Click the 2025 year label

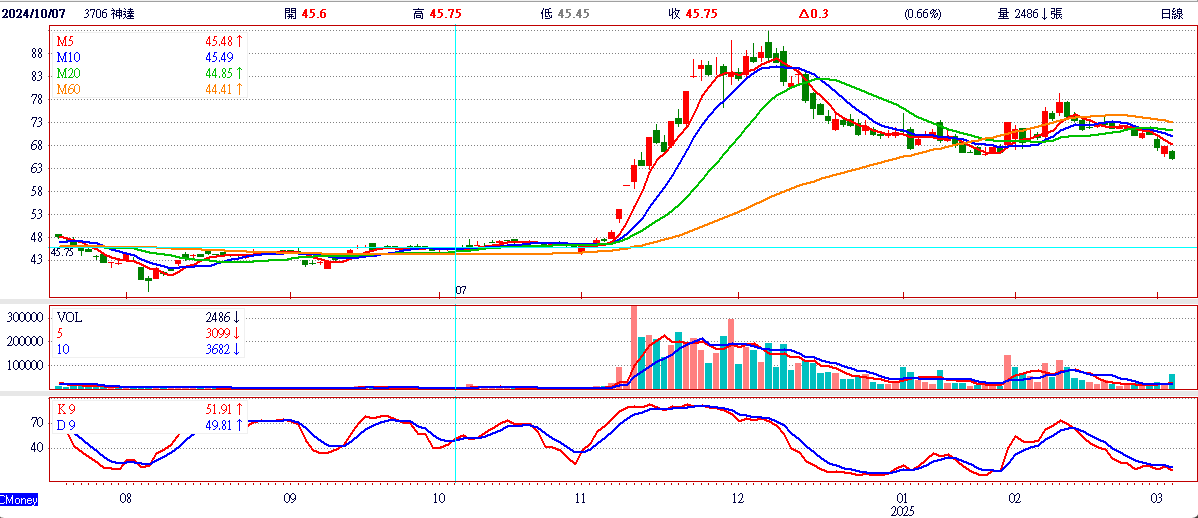click(x=903, y=510)
